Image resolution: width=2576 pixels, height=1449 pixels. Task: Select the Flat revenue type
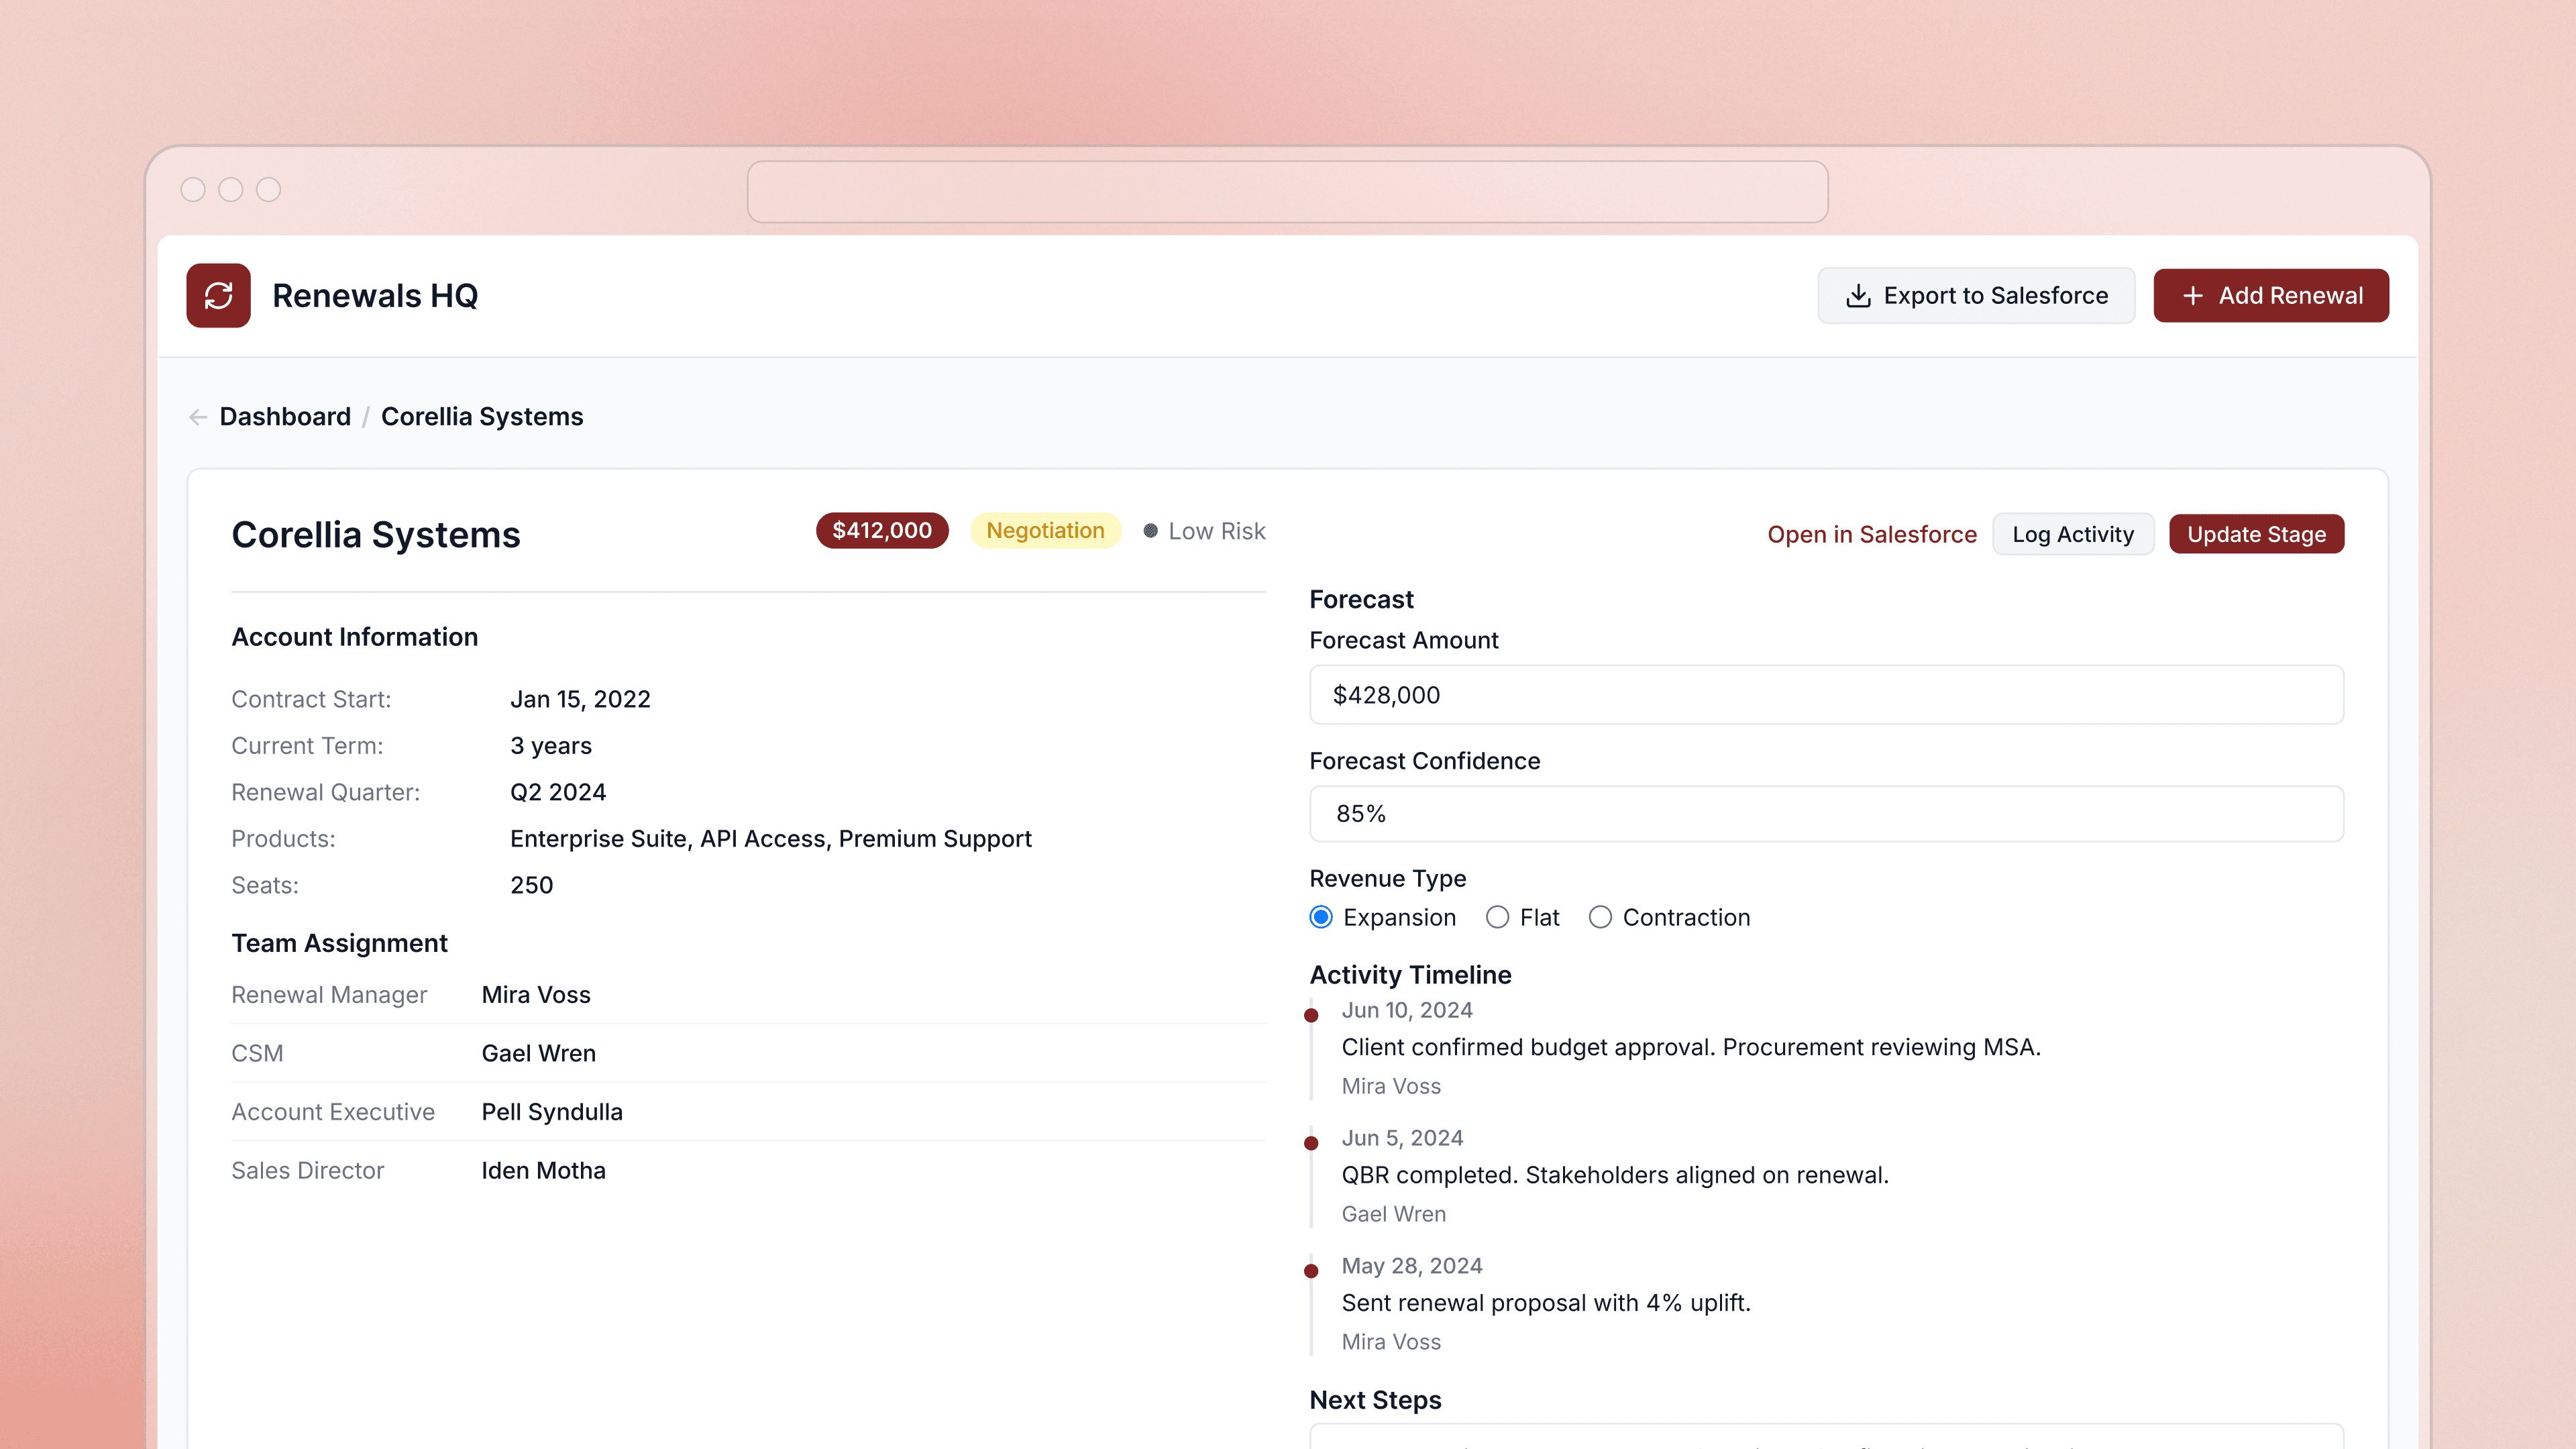click(1496, 917)
